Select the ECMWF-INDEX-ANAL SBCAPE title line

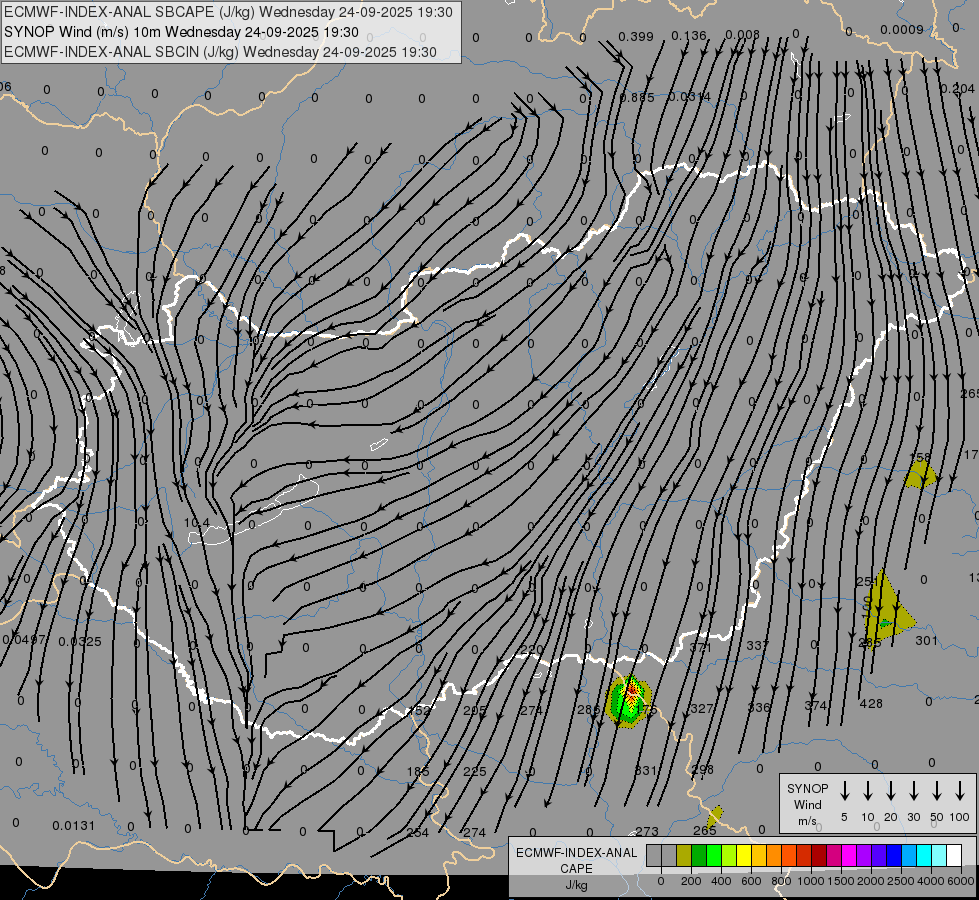click(228, 12)
